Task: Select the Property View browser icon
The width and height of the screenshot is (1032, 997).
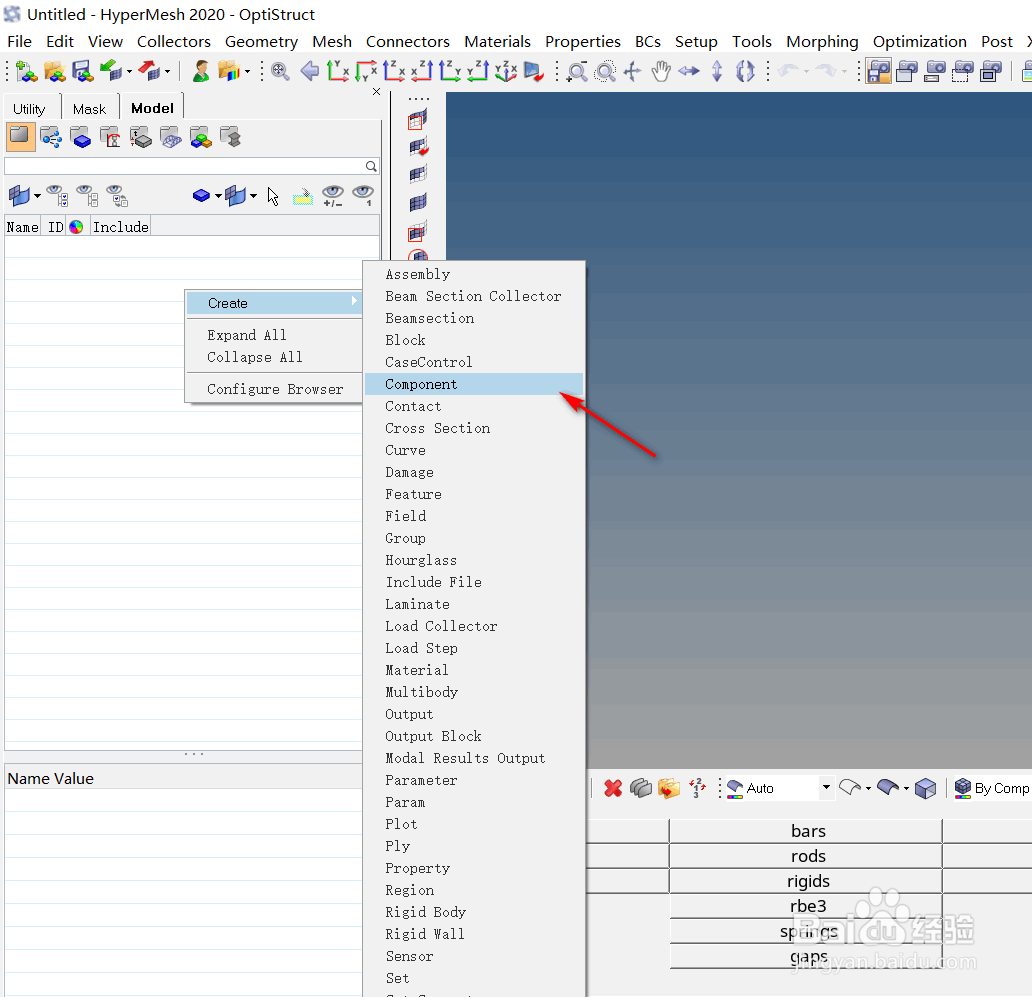Action: [x=141, y=138]
